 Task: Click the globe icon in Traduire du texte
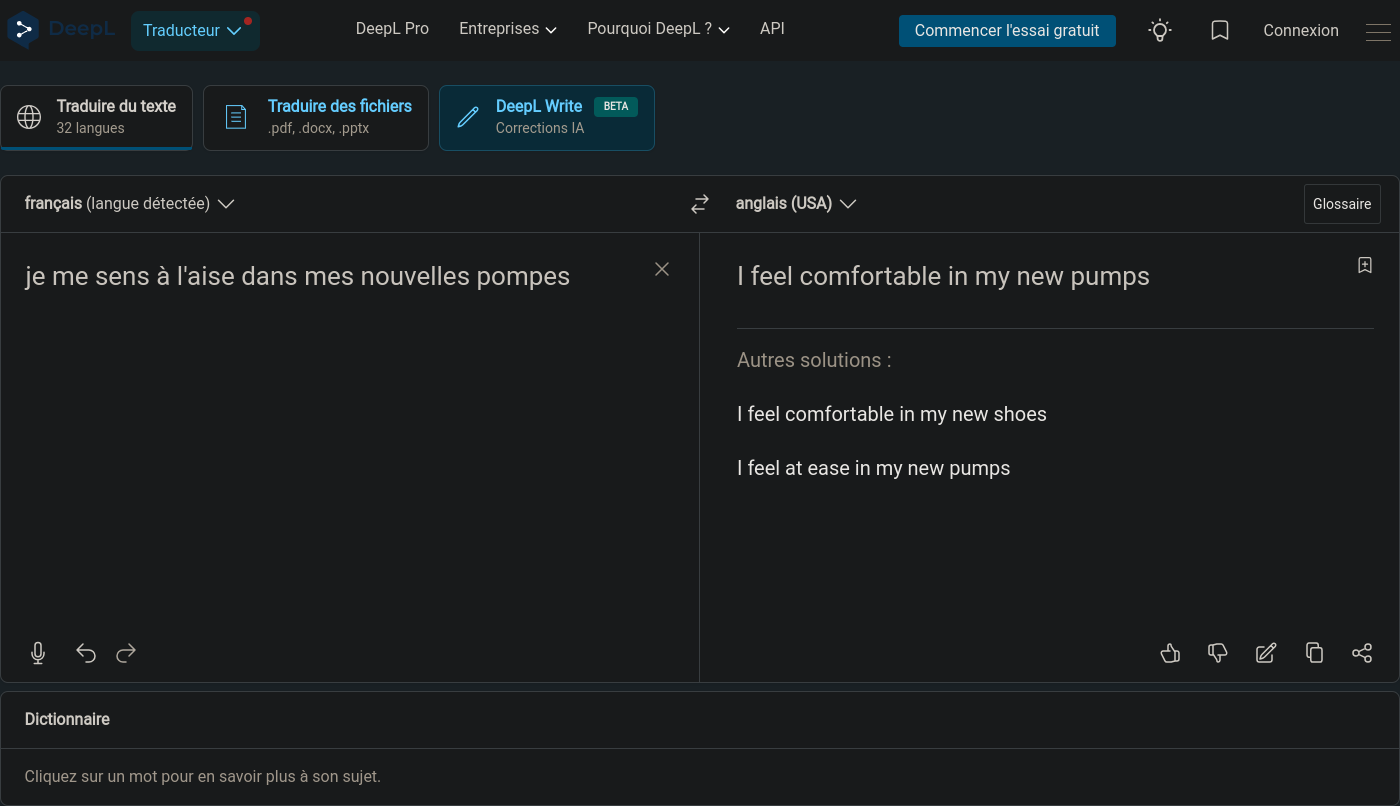pos(29,117)
